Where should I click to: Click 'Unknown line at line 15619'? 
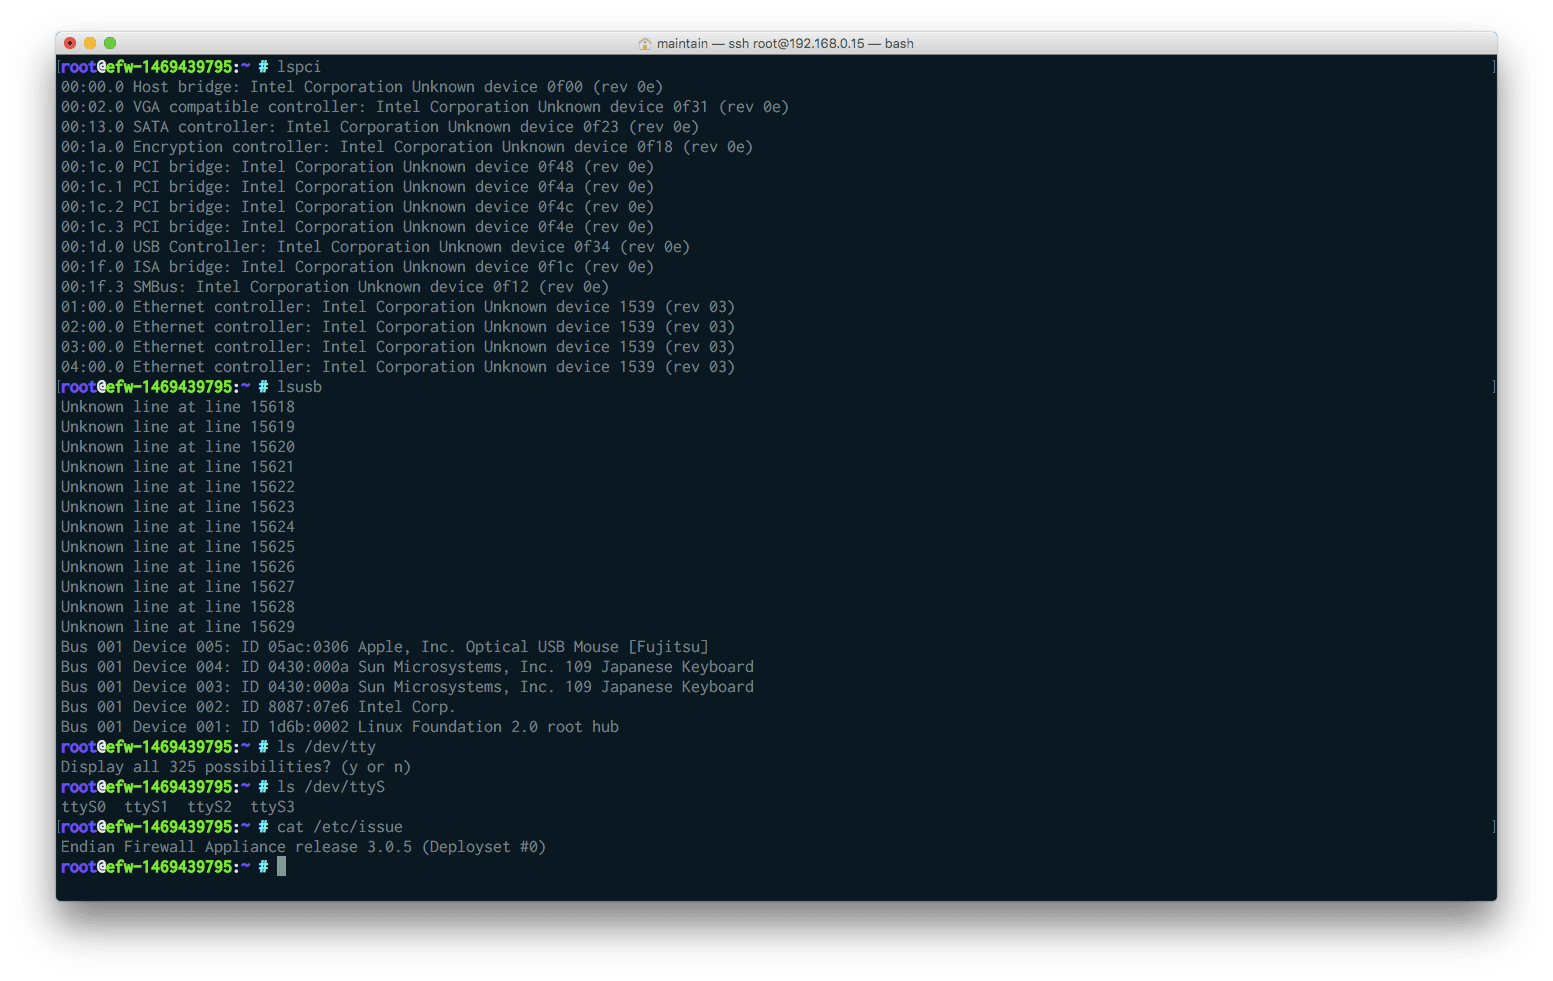(178, 427)
